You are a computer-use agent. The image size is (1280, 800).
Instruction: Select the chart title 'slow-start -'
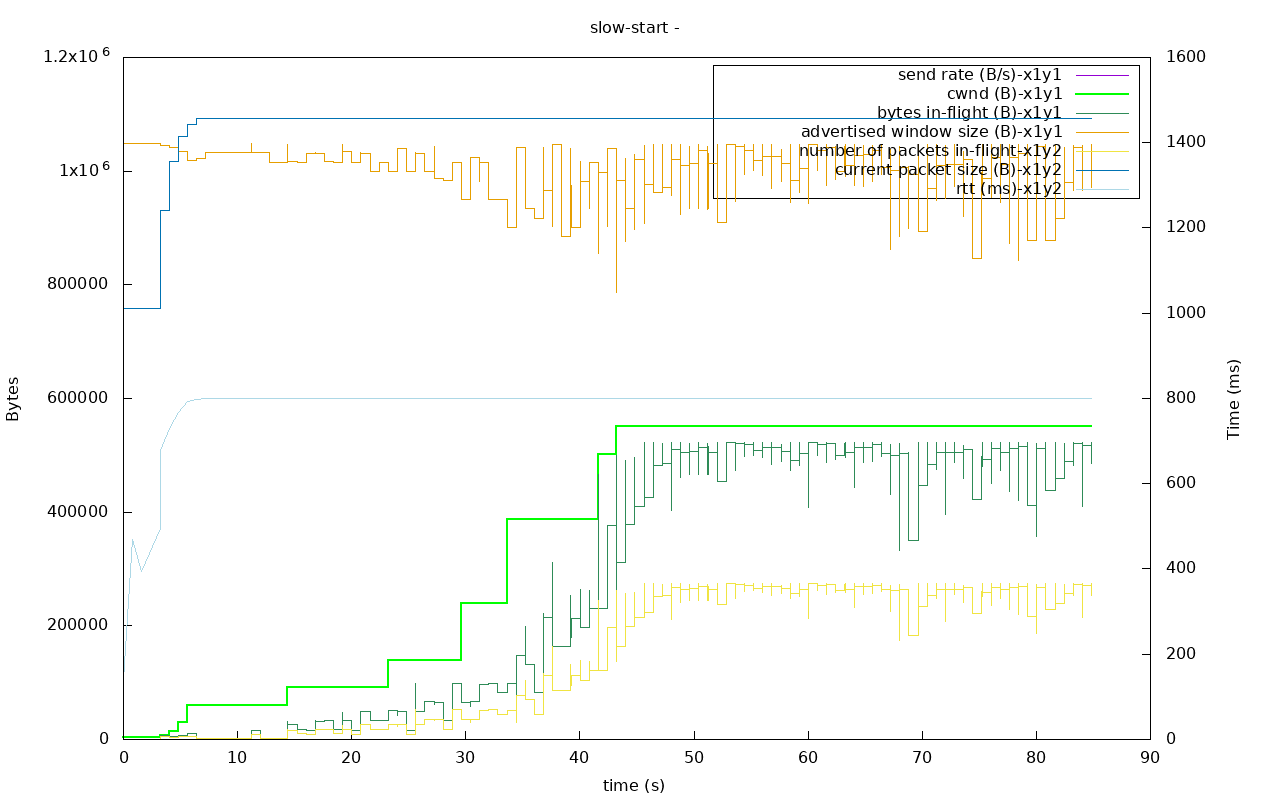(635, 27)
